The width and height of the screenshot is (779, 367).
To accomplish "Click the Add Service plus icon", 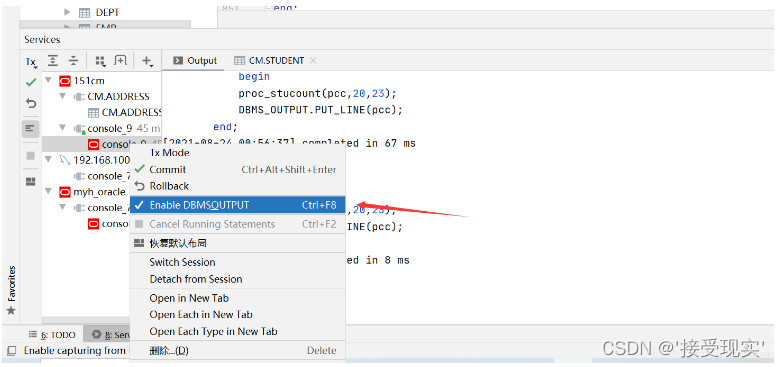I will pos(147,61).
